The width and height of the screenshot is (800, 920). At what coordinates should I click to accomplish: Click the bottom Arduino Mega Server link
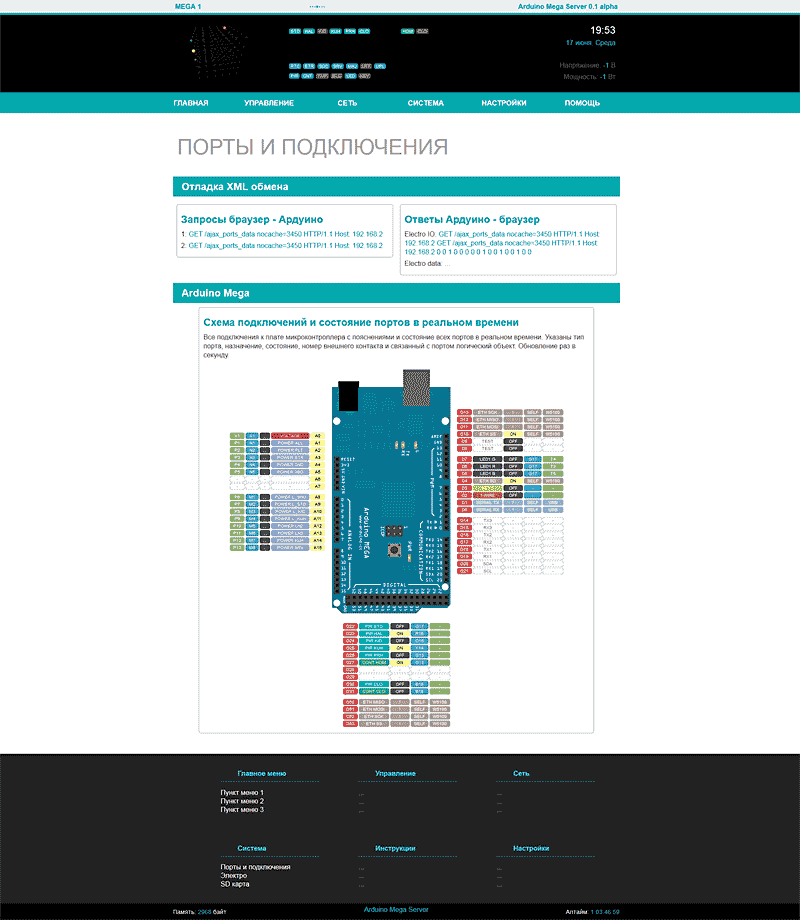(396, 910)
